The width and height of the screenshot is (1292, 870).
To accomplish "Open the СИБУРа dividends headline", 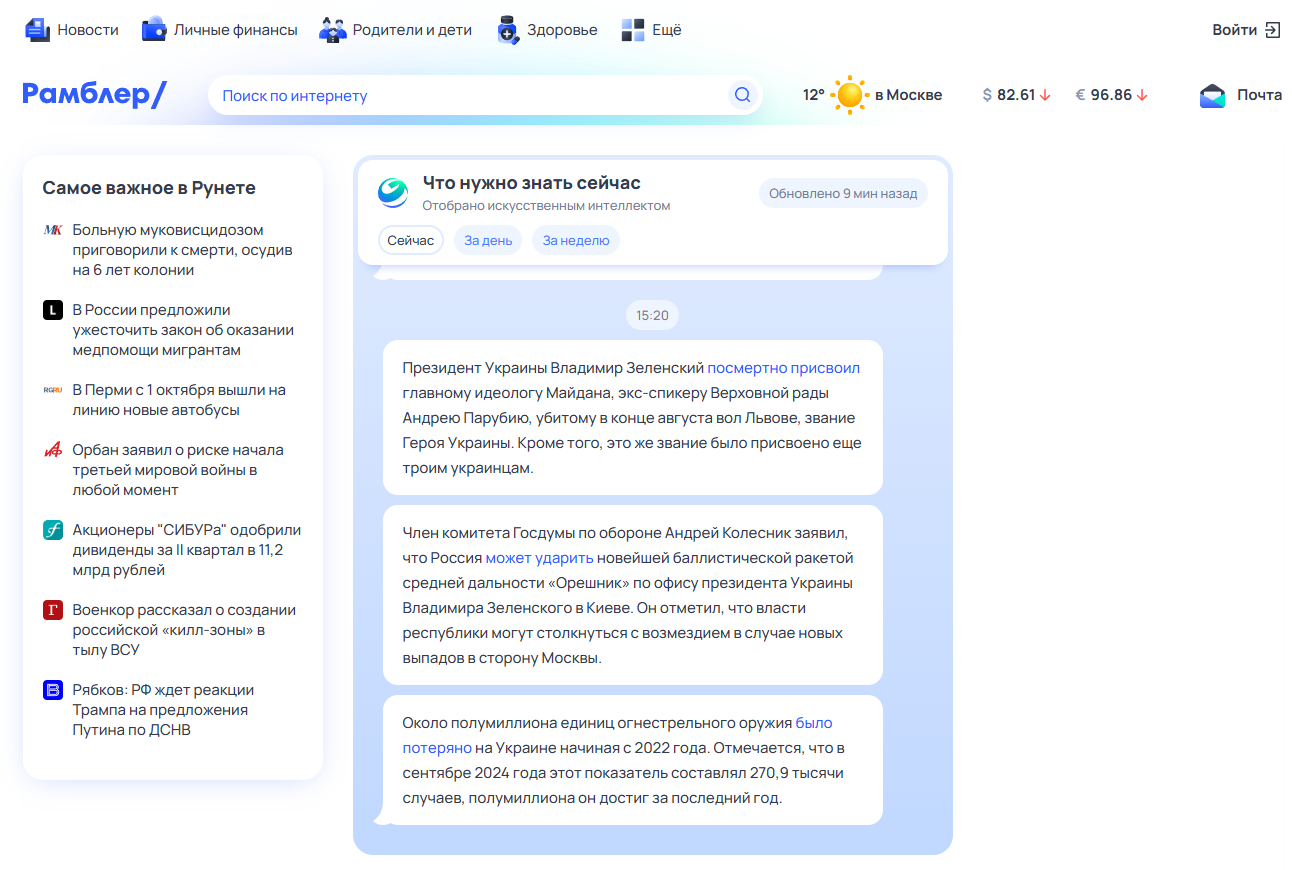I will pyautogui.click(x=186, y=550).
